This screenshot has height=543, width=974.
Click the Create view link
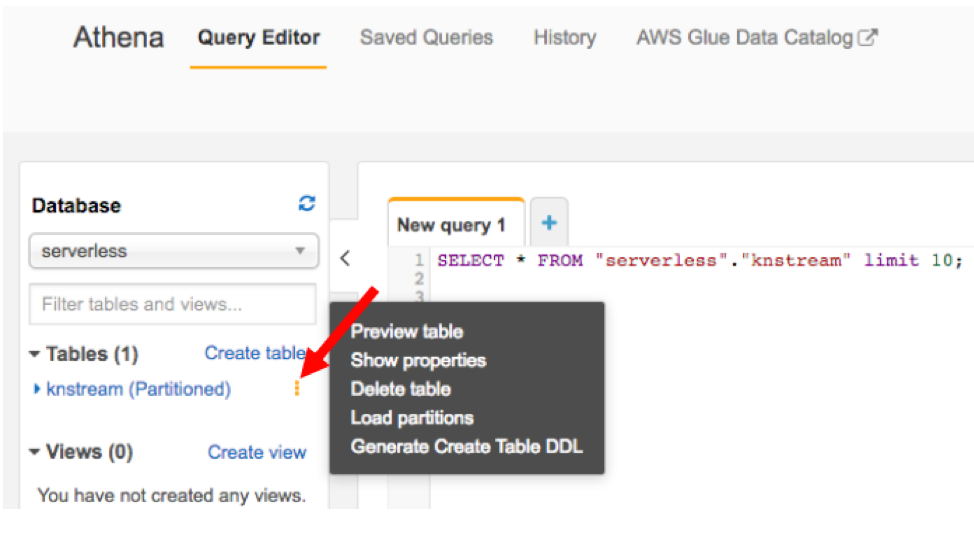[257, 452]
